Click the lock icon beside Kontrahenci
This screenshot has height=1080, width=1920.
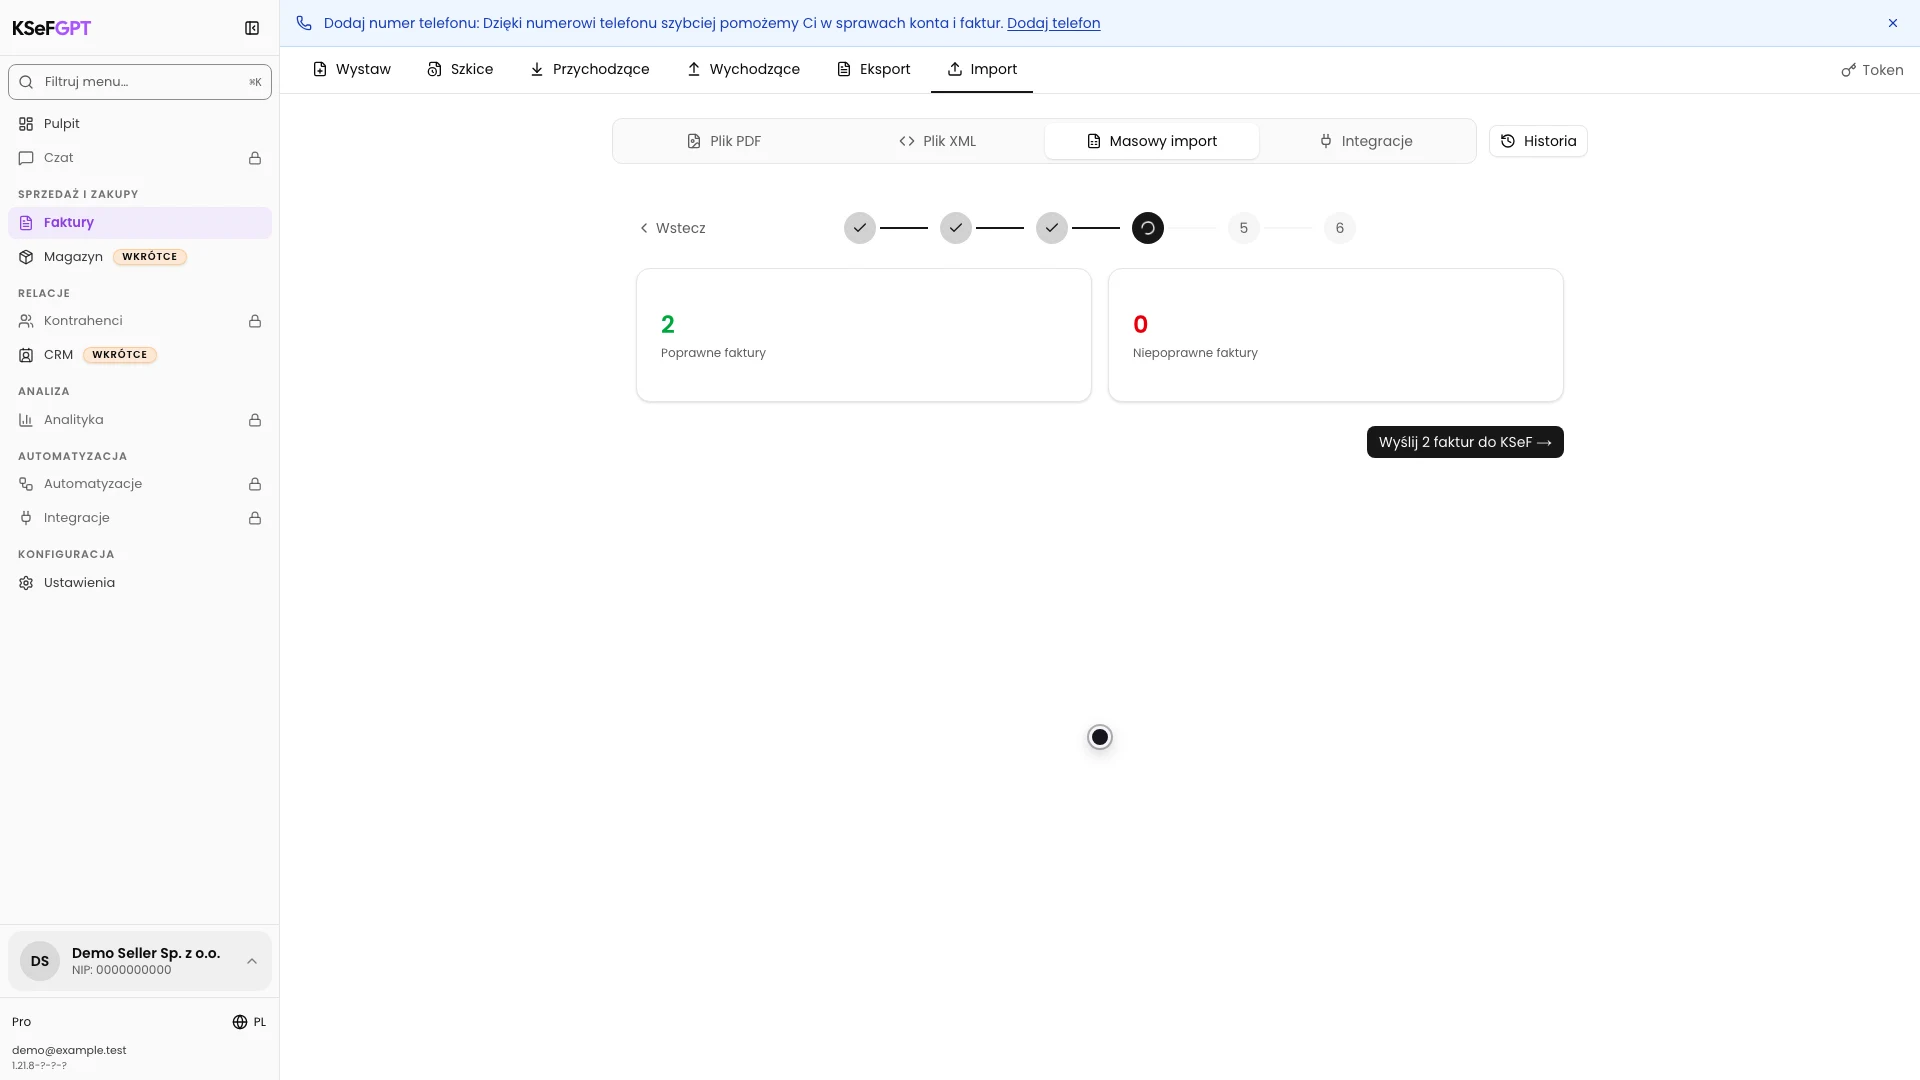pos(255,321)
